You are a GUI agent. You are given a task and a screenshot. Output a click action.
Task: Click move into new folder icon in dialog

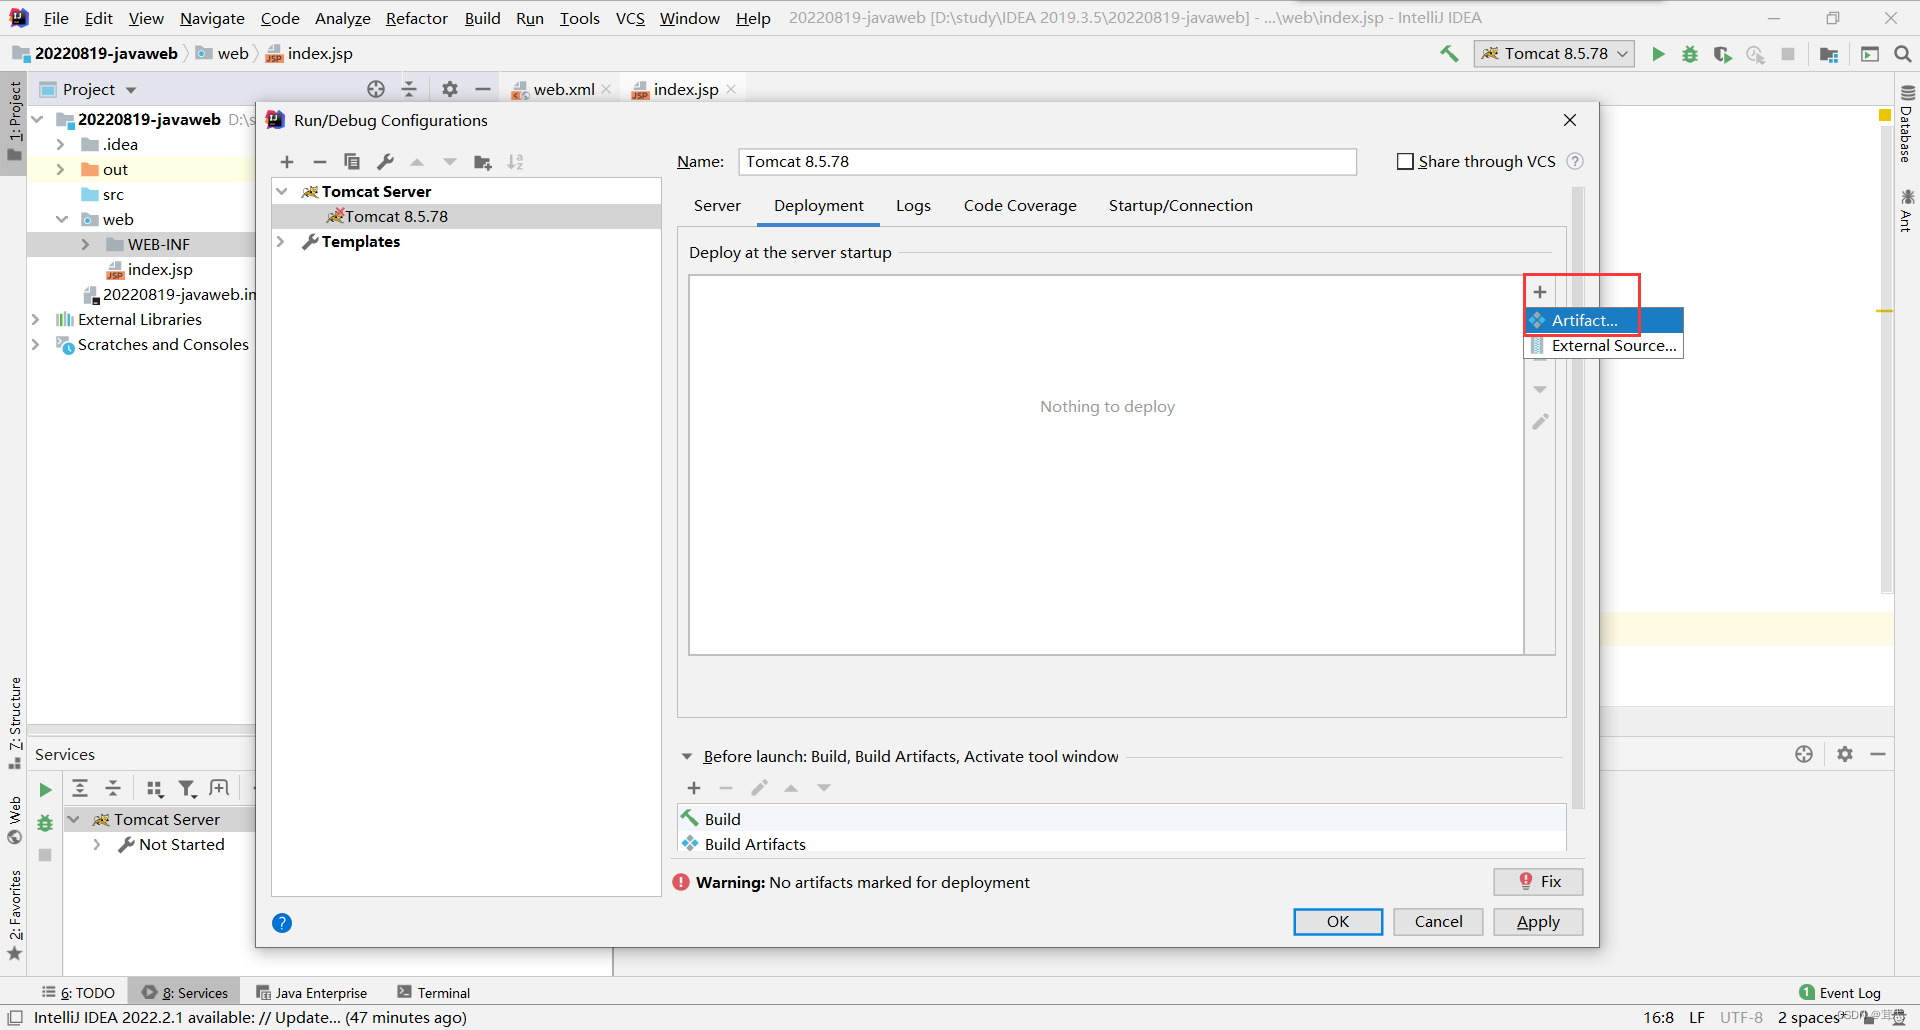(x=483, y=162)
